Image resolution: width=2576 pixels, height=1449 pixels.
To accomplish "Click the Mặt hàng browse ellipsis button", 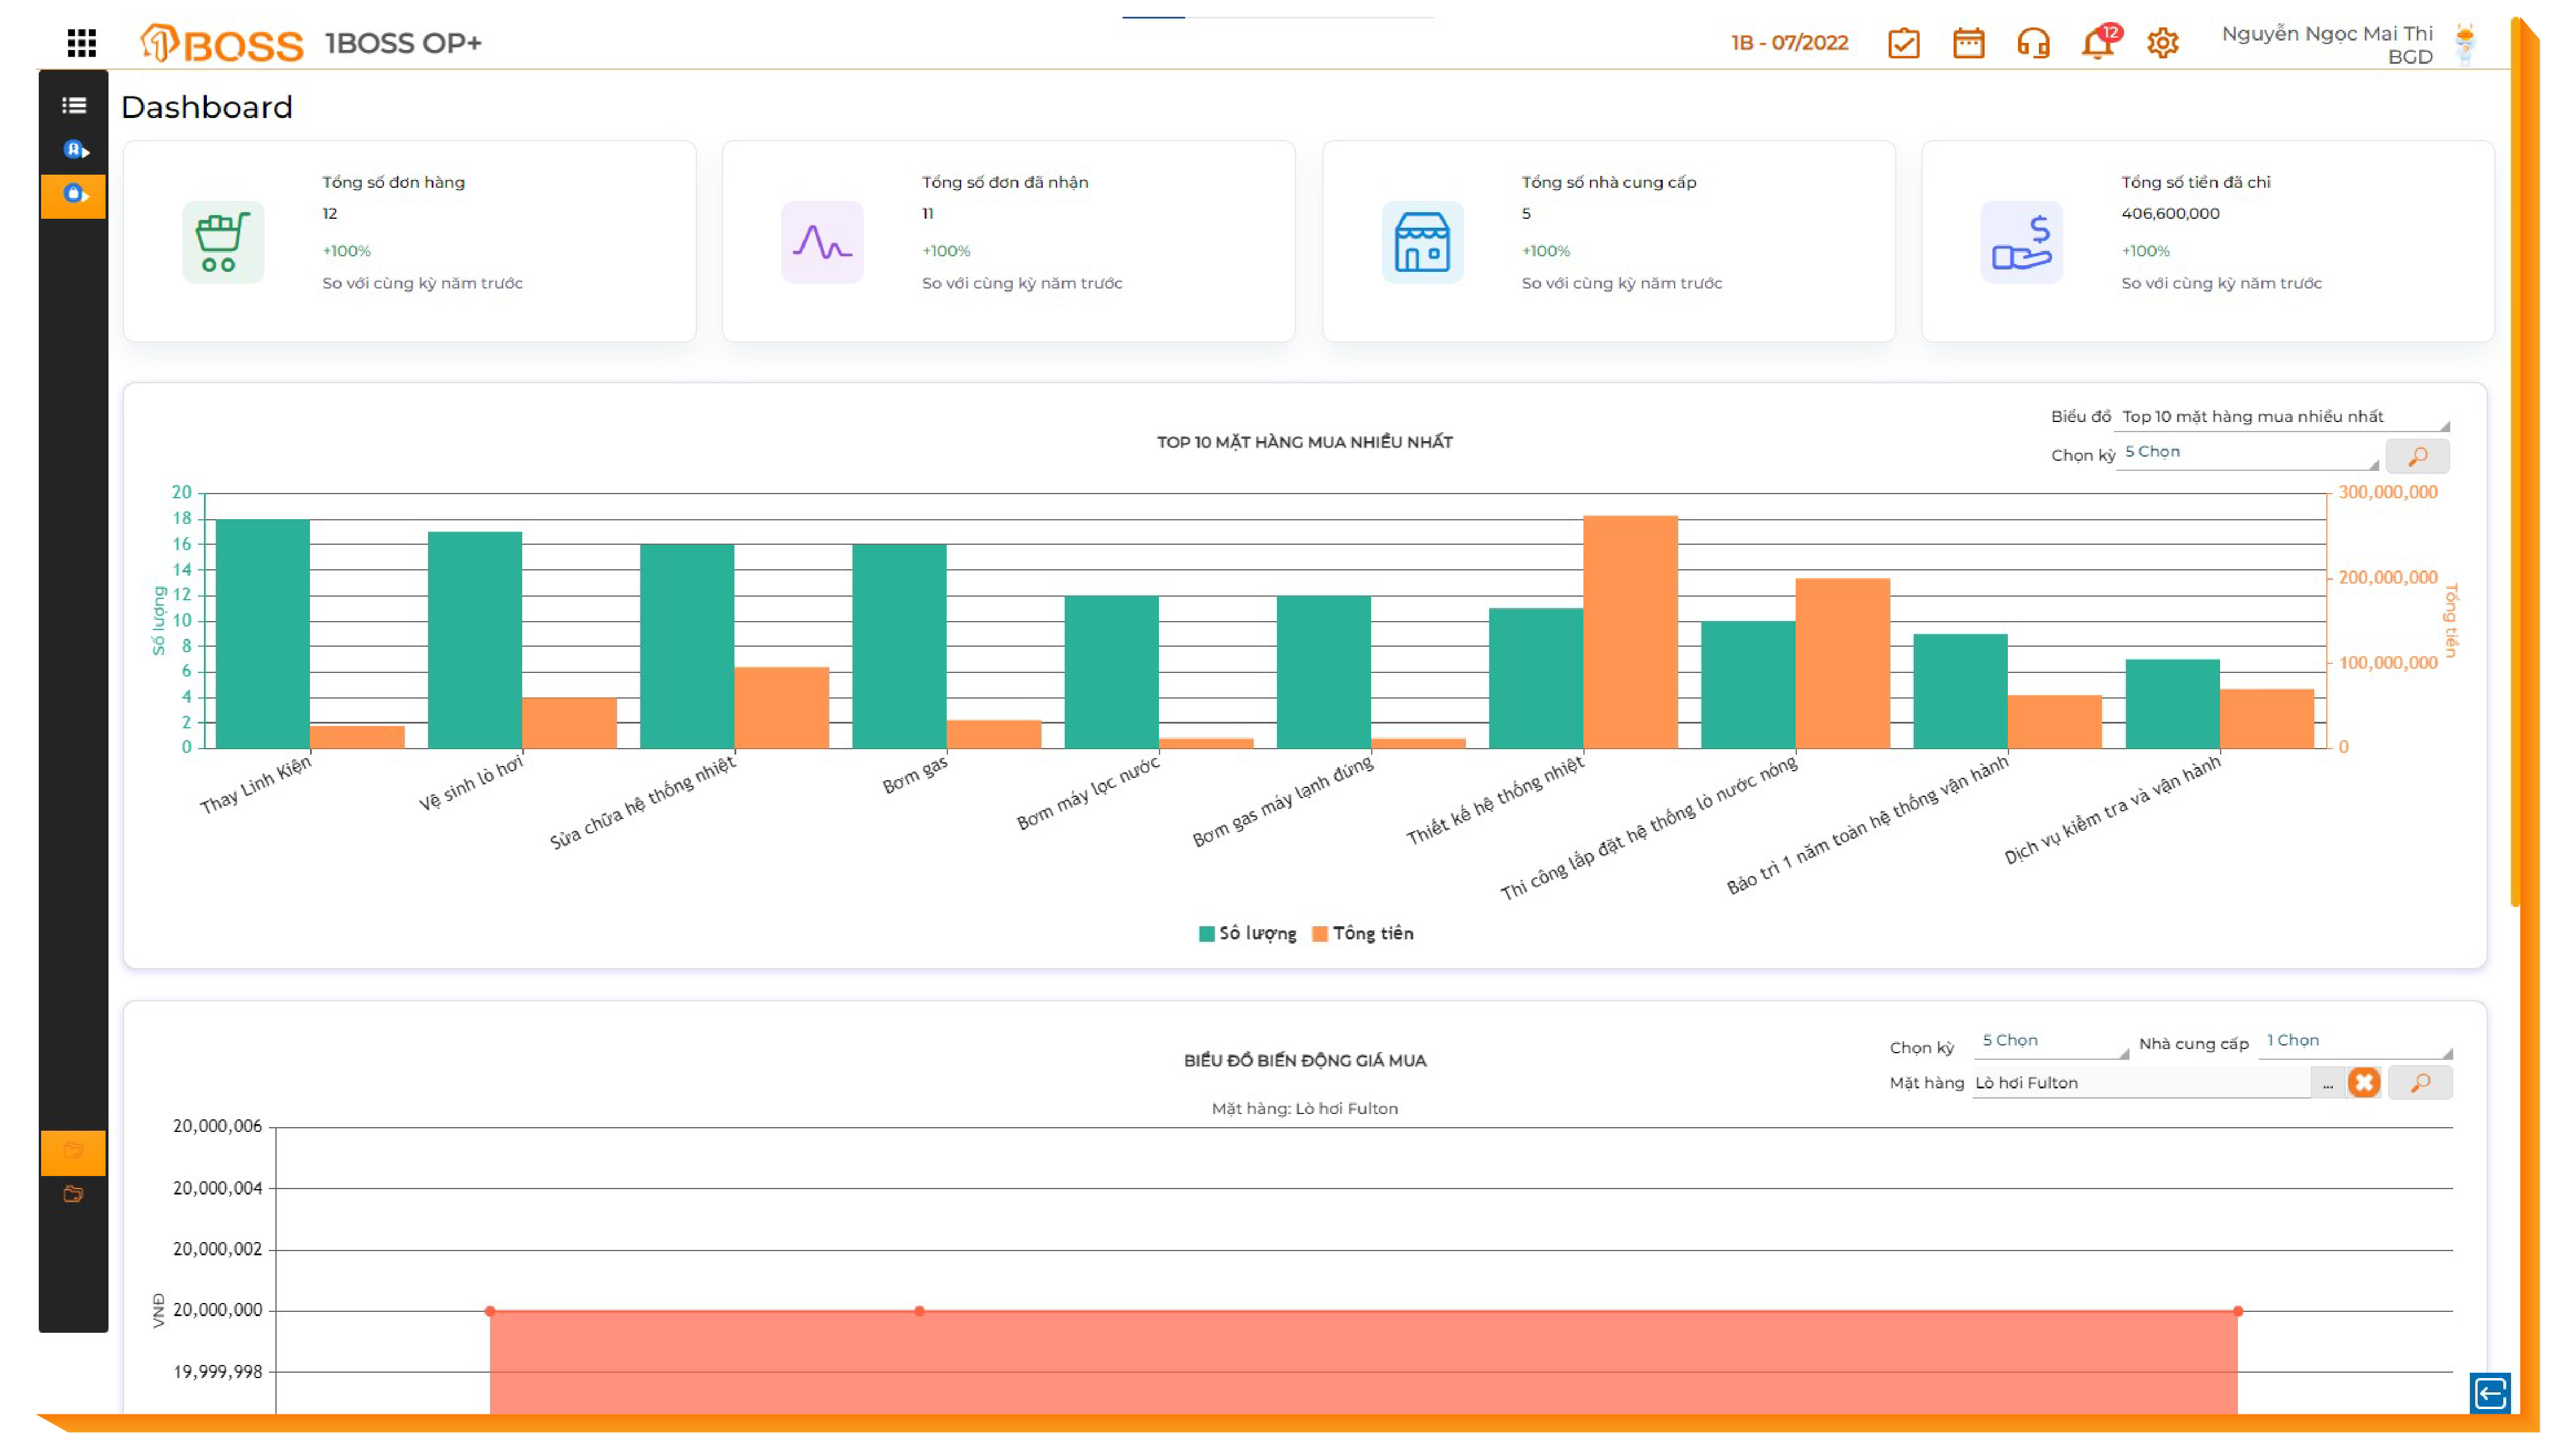I will (x=2328, y=1083).
